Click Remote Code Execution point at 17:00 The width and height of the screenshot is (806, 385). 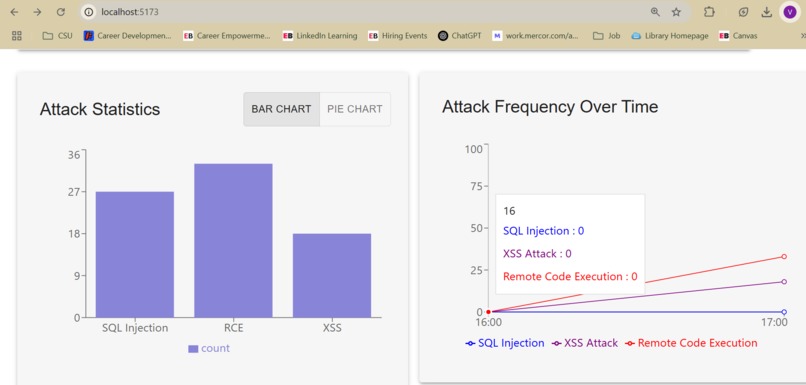[x=784, y=256]
